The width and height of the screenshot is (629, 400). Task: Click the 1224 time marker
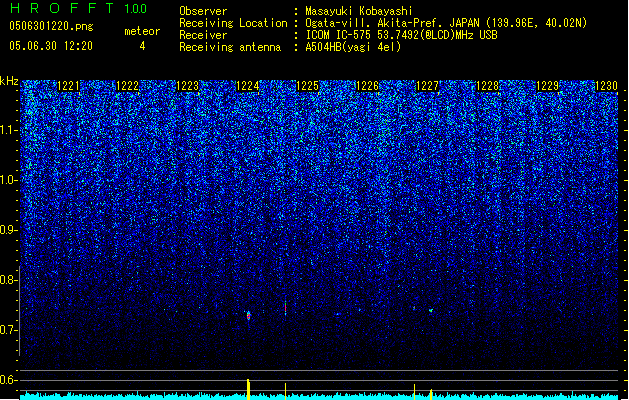(x=248, y=86)
